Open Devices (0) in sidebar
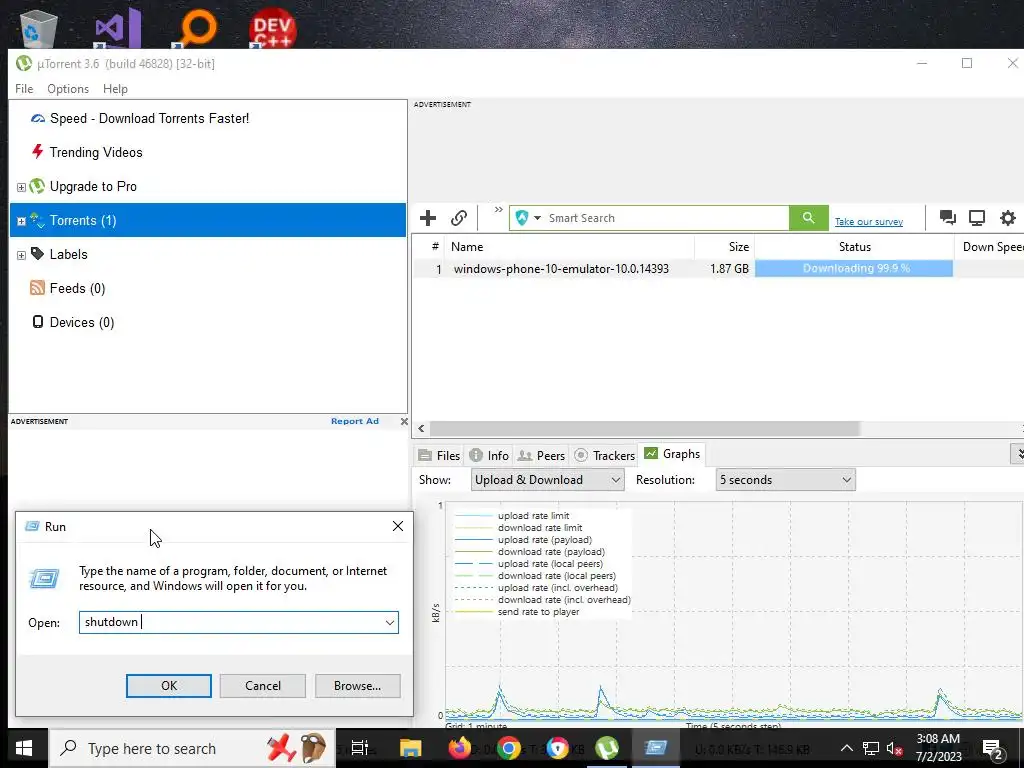The width and height of the screenshot is (1024, 768). point(82,322)
